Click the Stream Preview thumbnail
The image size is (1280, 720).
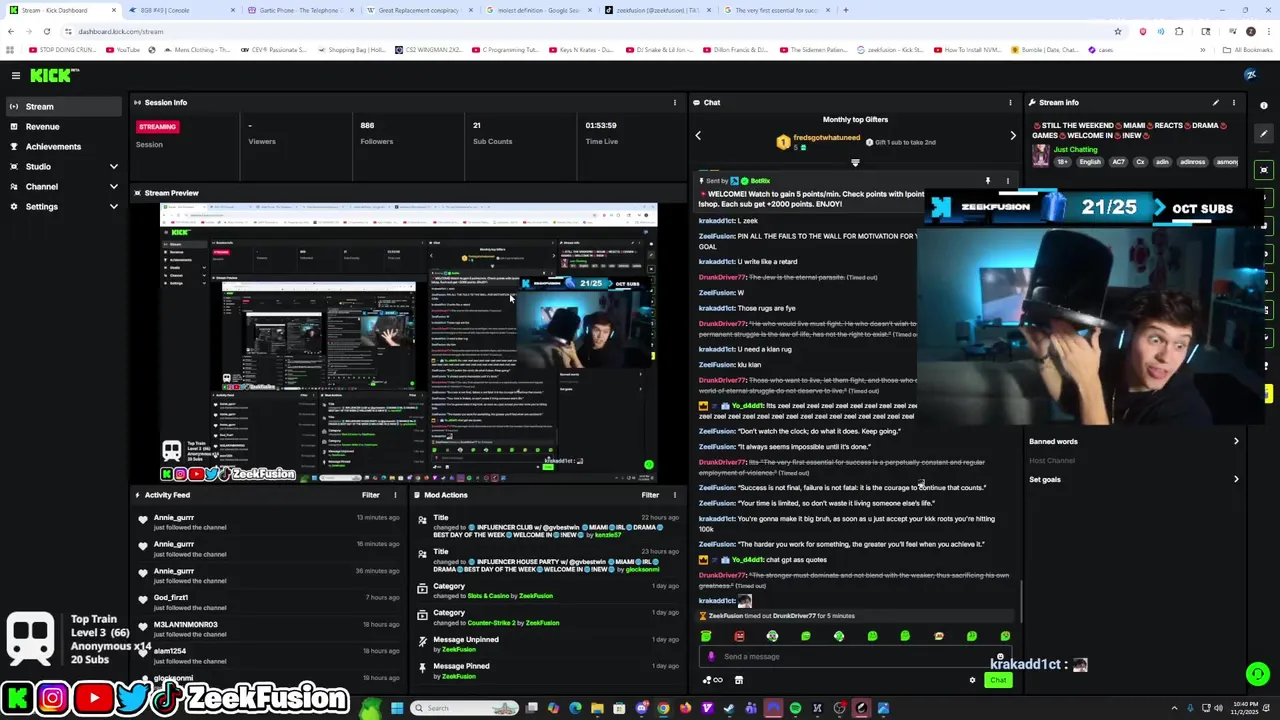coord(408,342)
